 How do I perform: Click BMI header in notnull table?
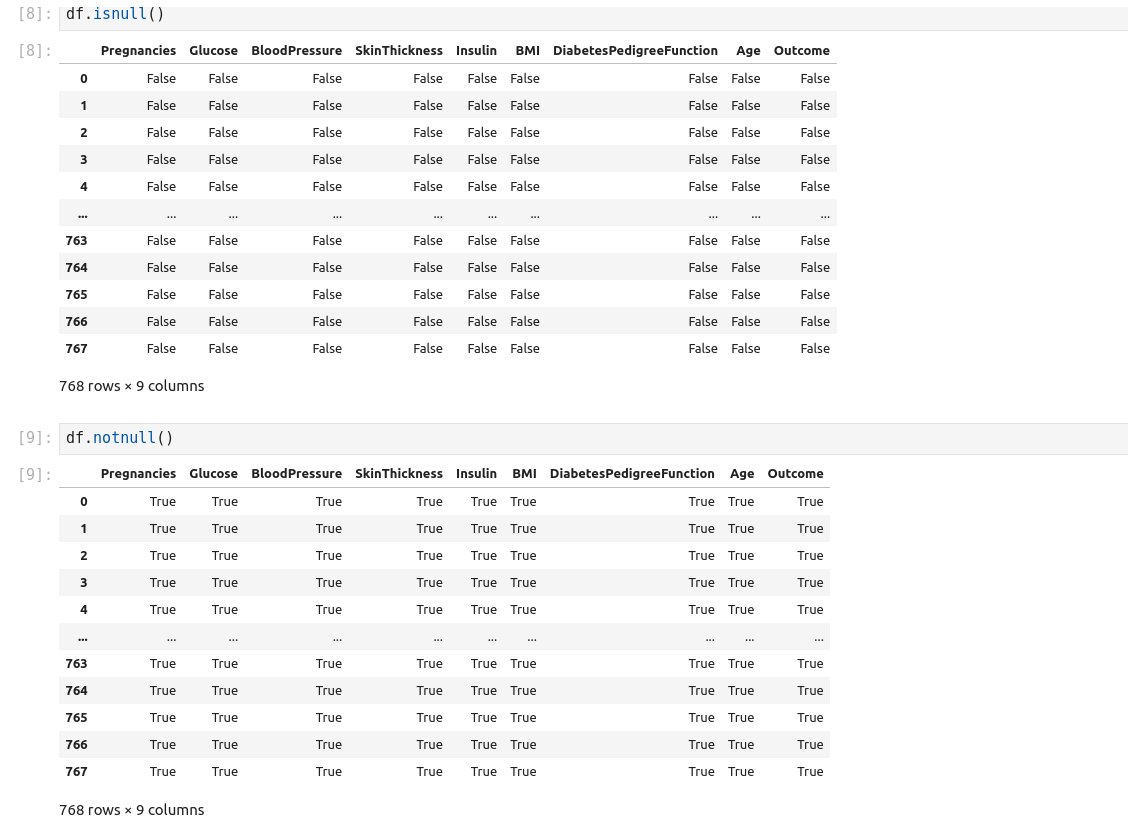524,474
